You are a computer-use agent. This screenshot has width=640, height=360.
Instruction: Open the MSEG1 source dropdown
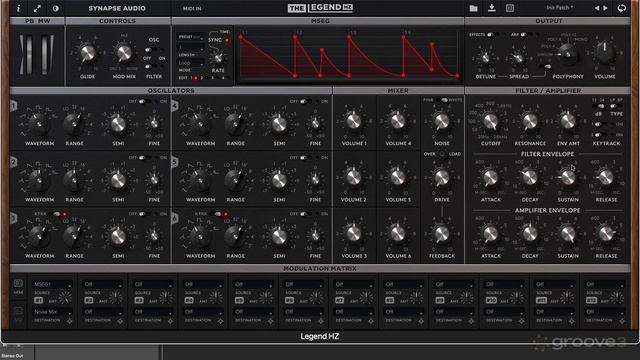point(53,284)
